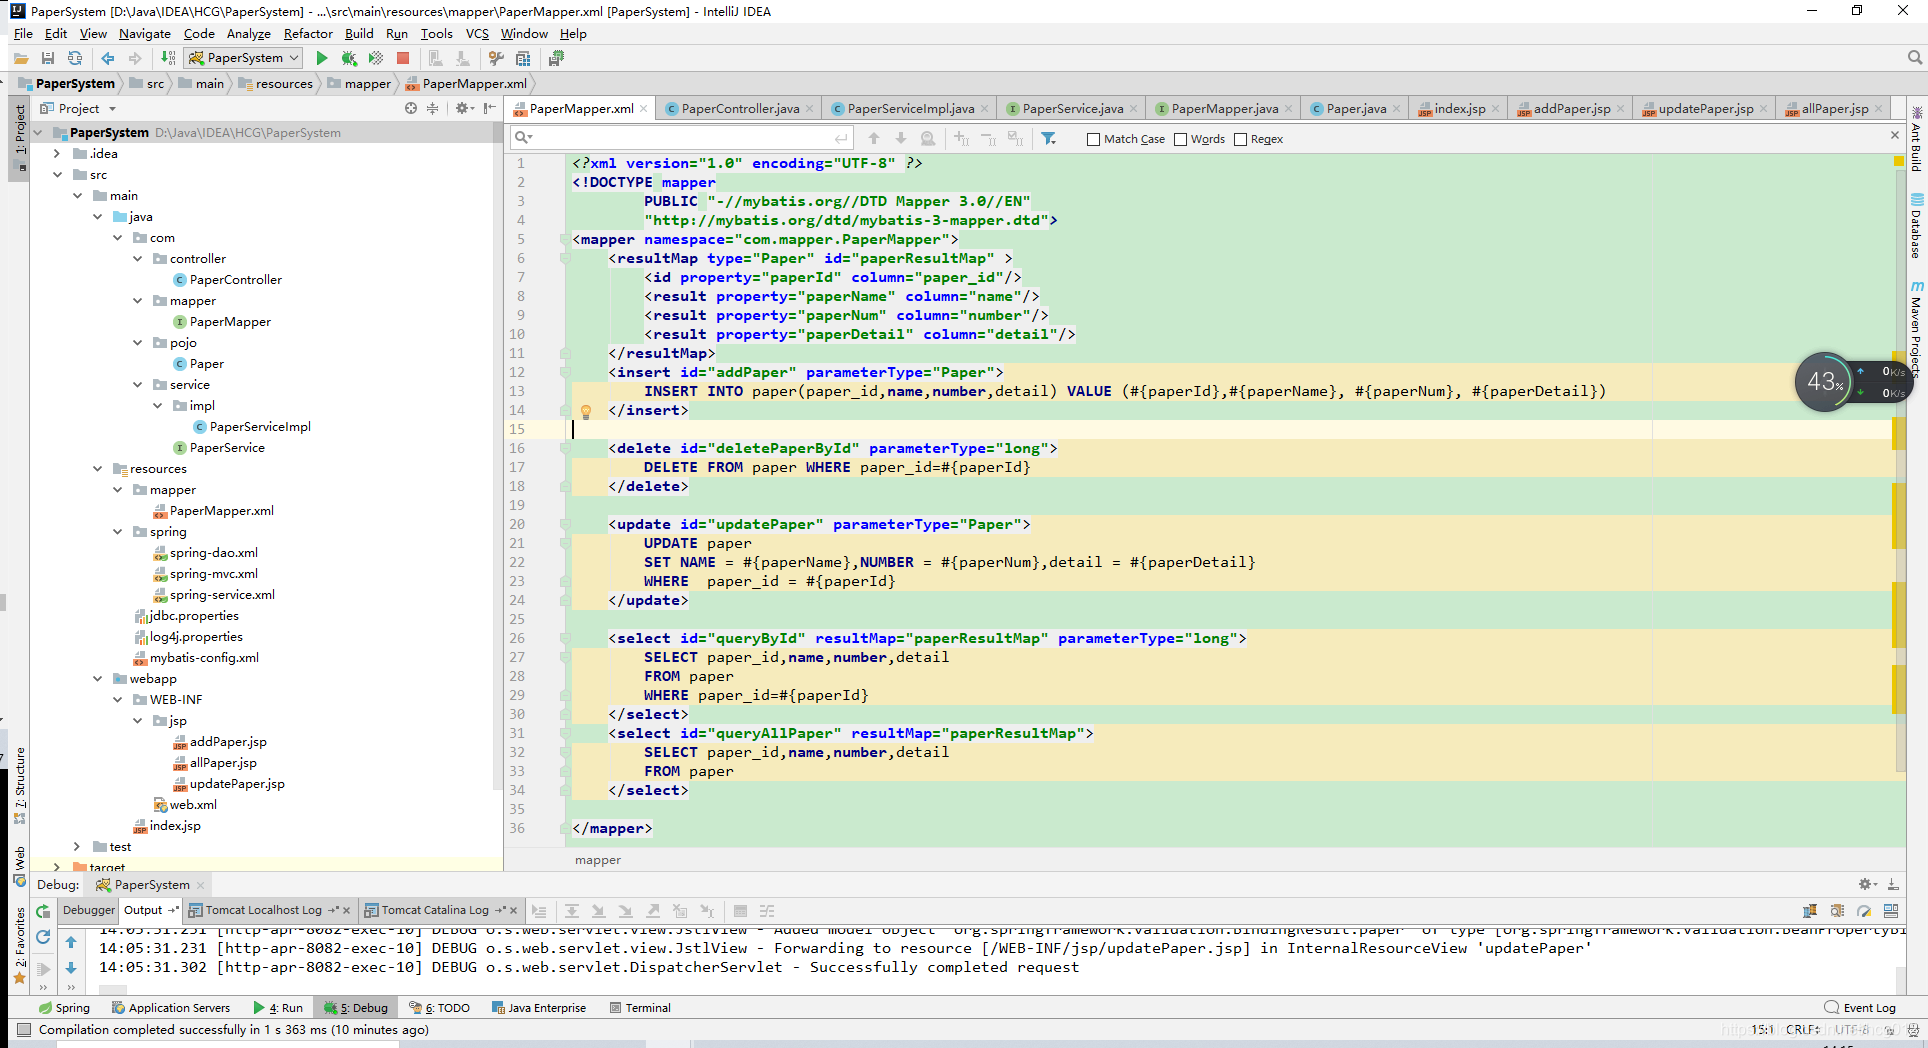Toggle the Favorites tool window side tab
Image resolution: width=1928 pixels, height=1048 pixels.
pos(19,945)
